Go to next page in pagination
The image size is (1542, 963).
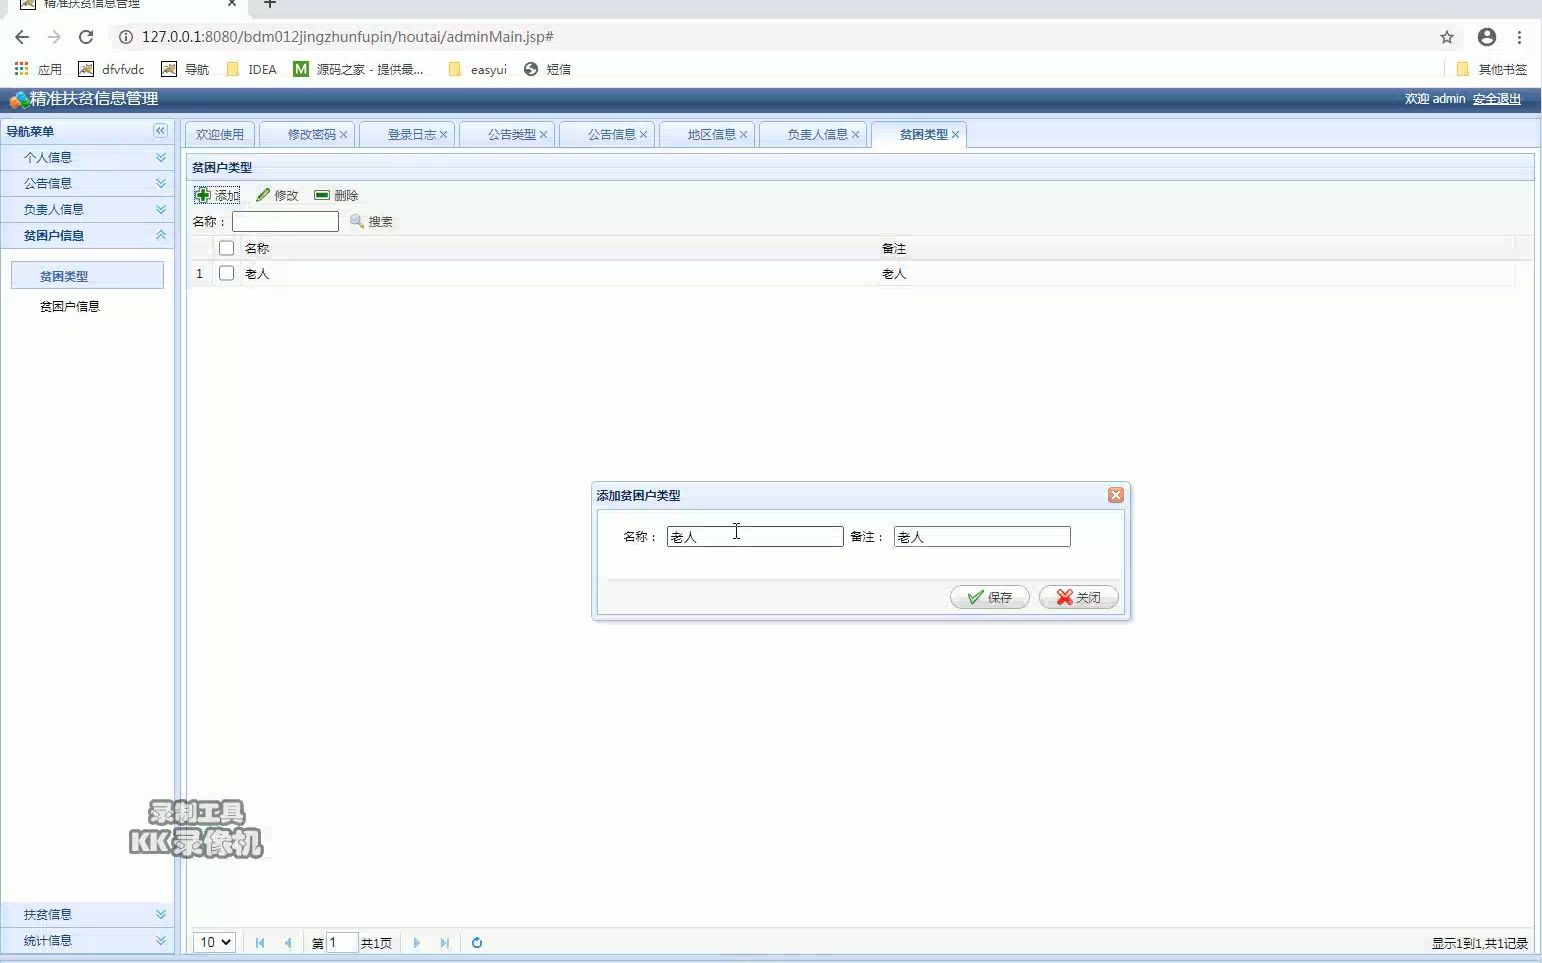click(x=417, y=942)
